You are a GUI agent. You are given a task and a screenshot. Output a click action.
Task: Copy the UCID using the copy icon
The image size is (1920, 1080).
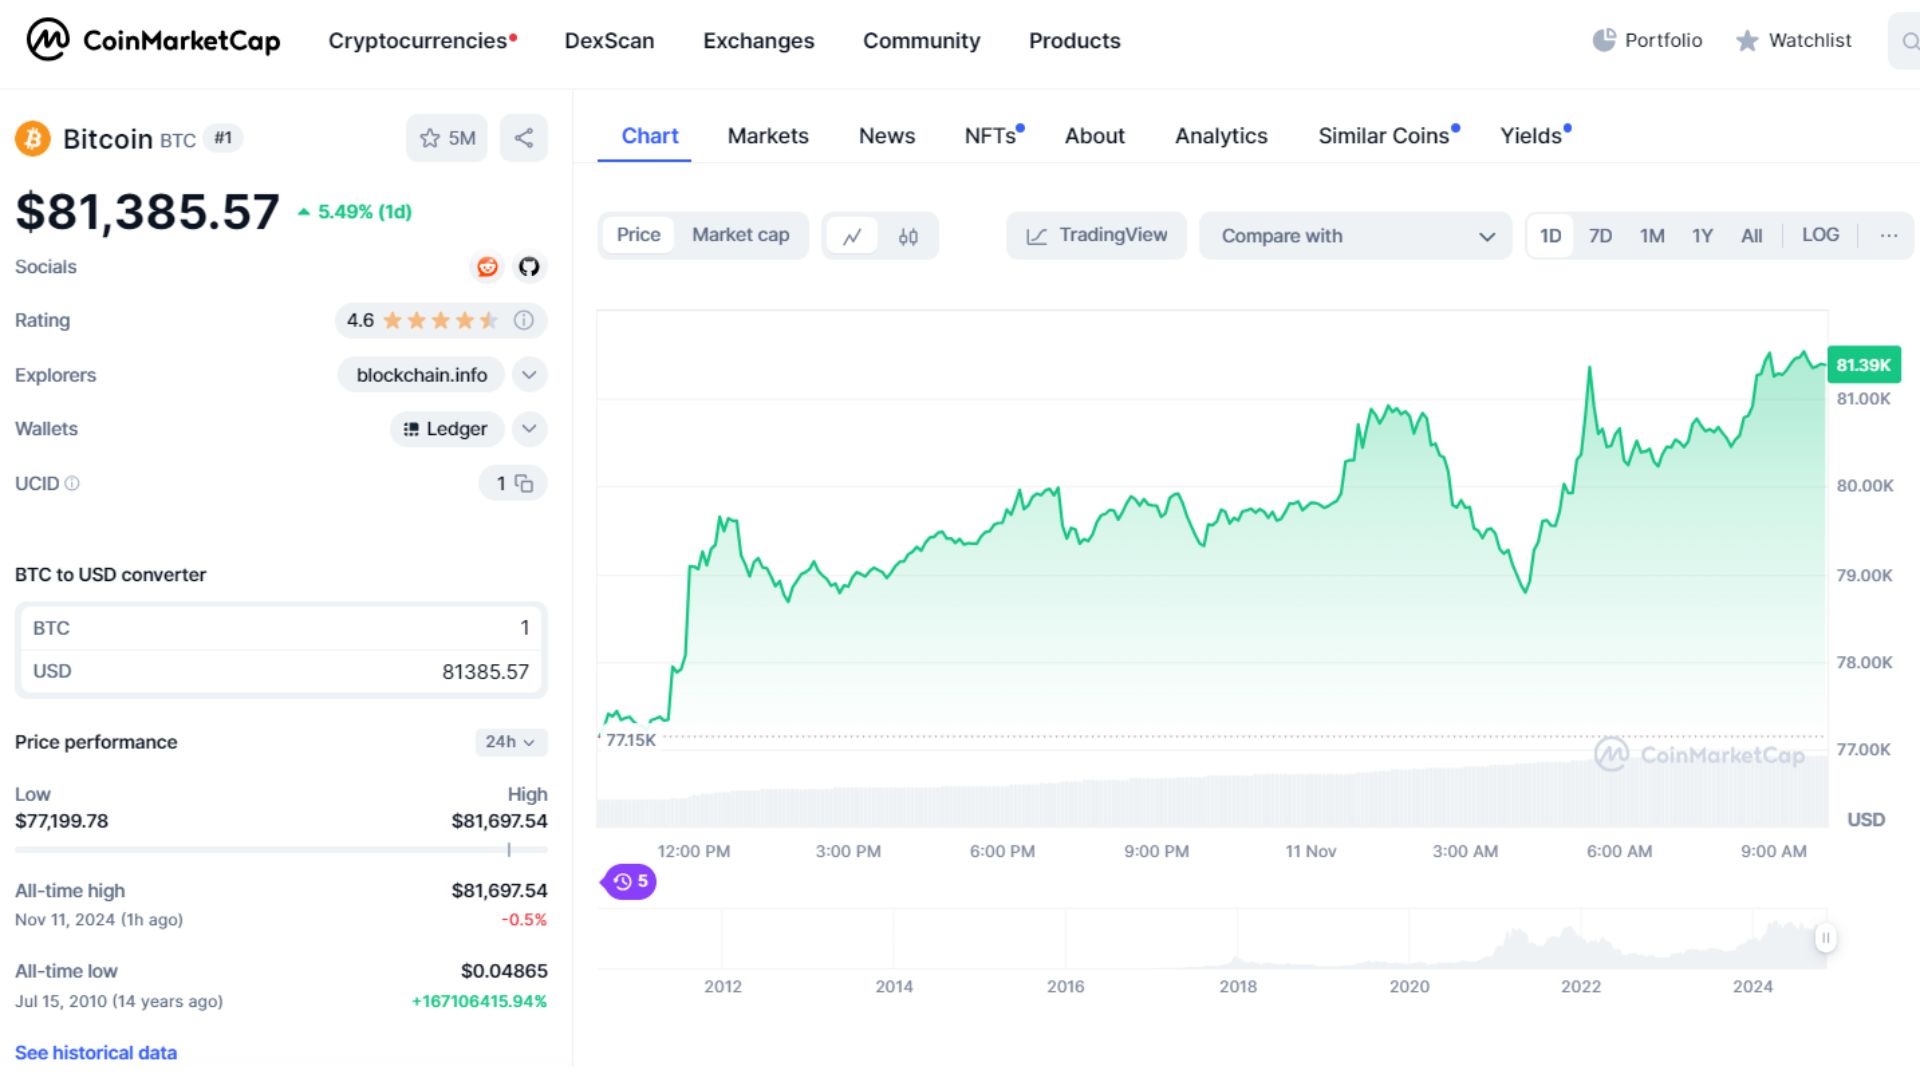pos(524,483)
